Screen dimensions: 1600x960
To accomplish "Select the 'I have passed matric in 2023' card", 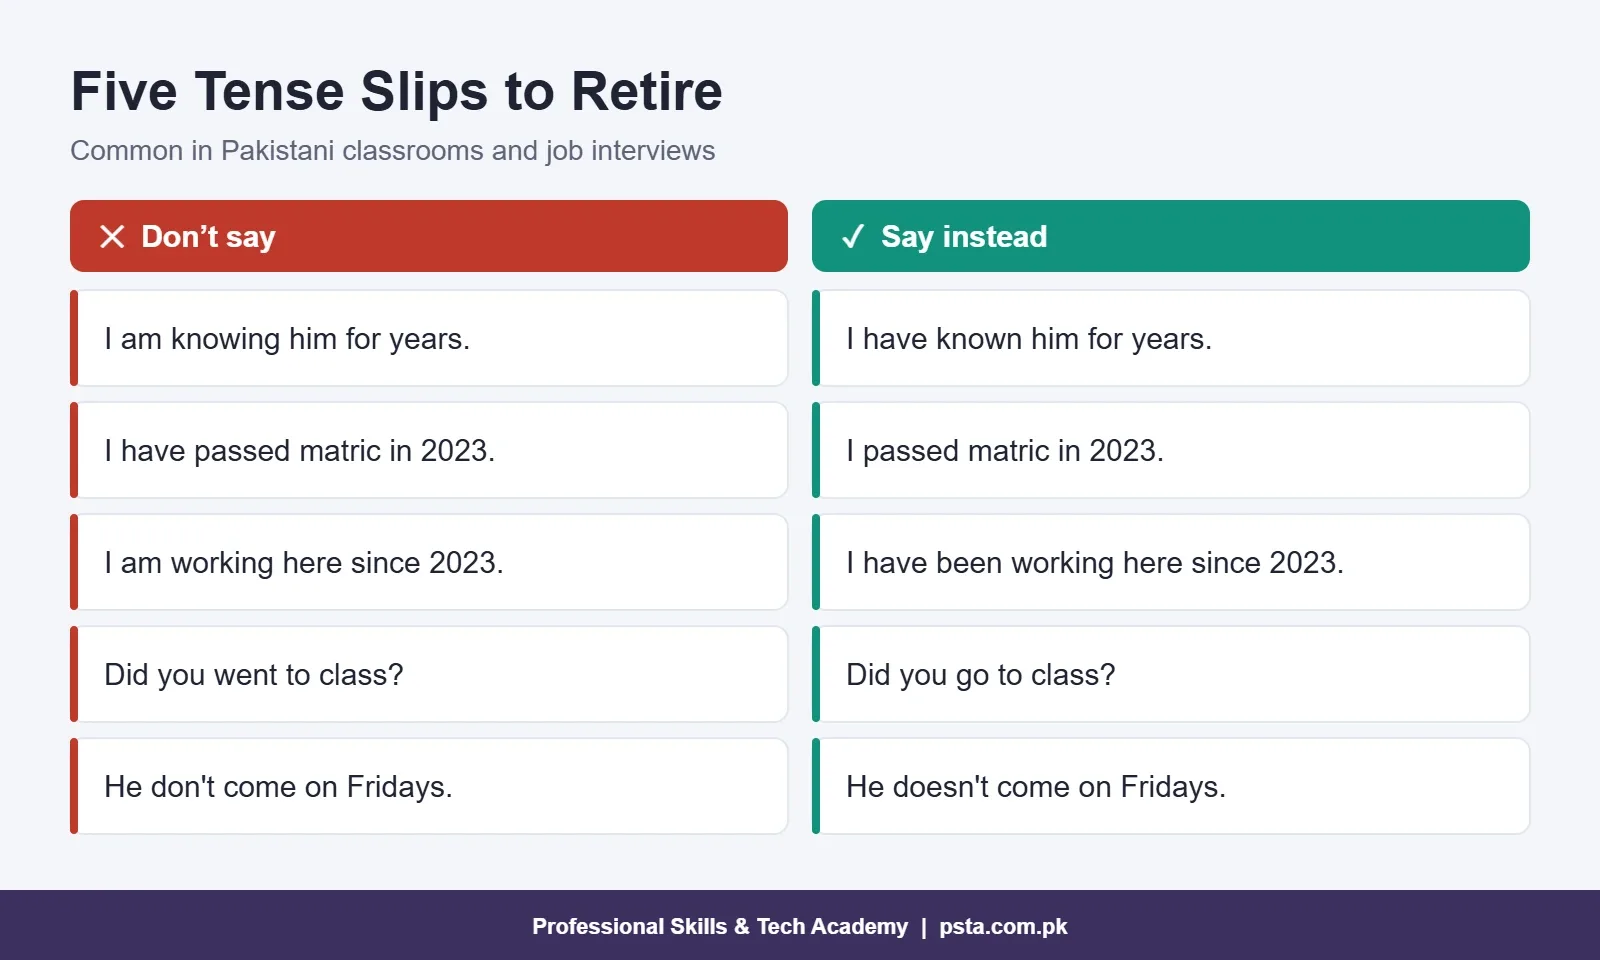I will click(429, 450).
